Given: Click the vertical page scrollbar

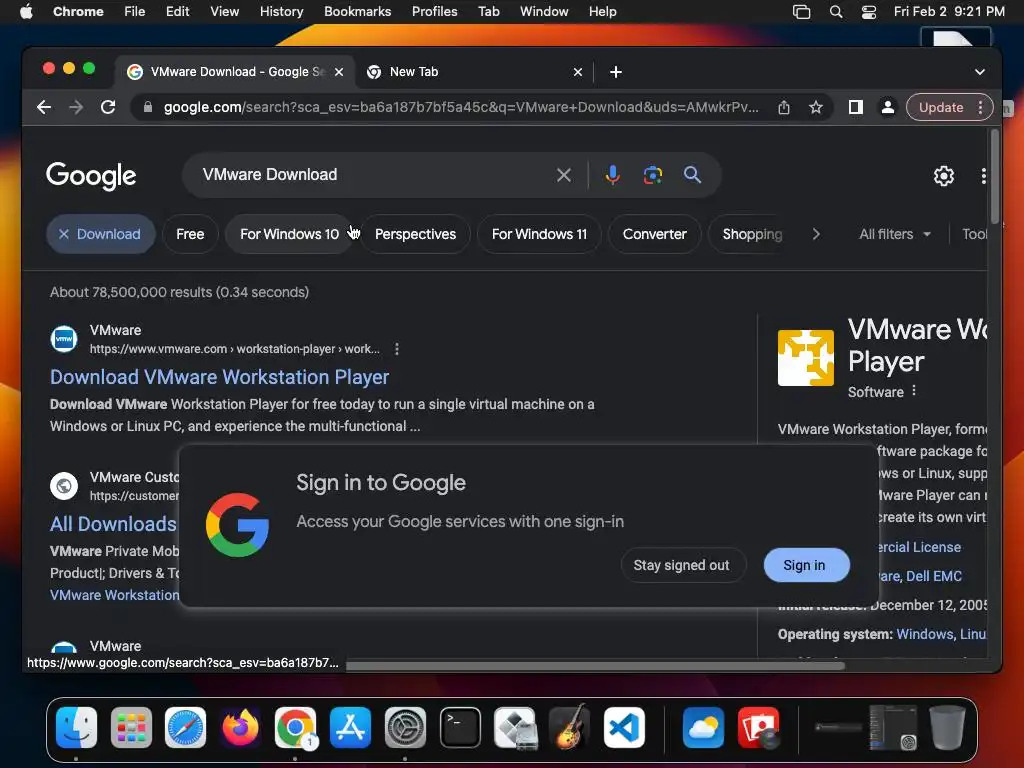Looking at the screenshot, I should click(x=995, y=176).
